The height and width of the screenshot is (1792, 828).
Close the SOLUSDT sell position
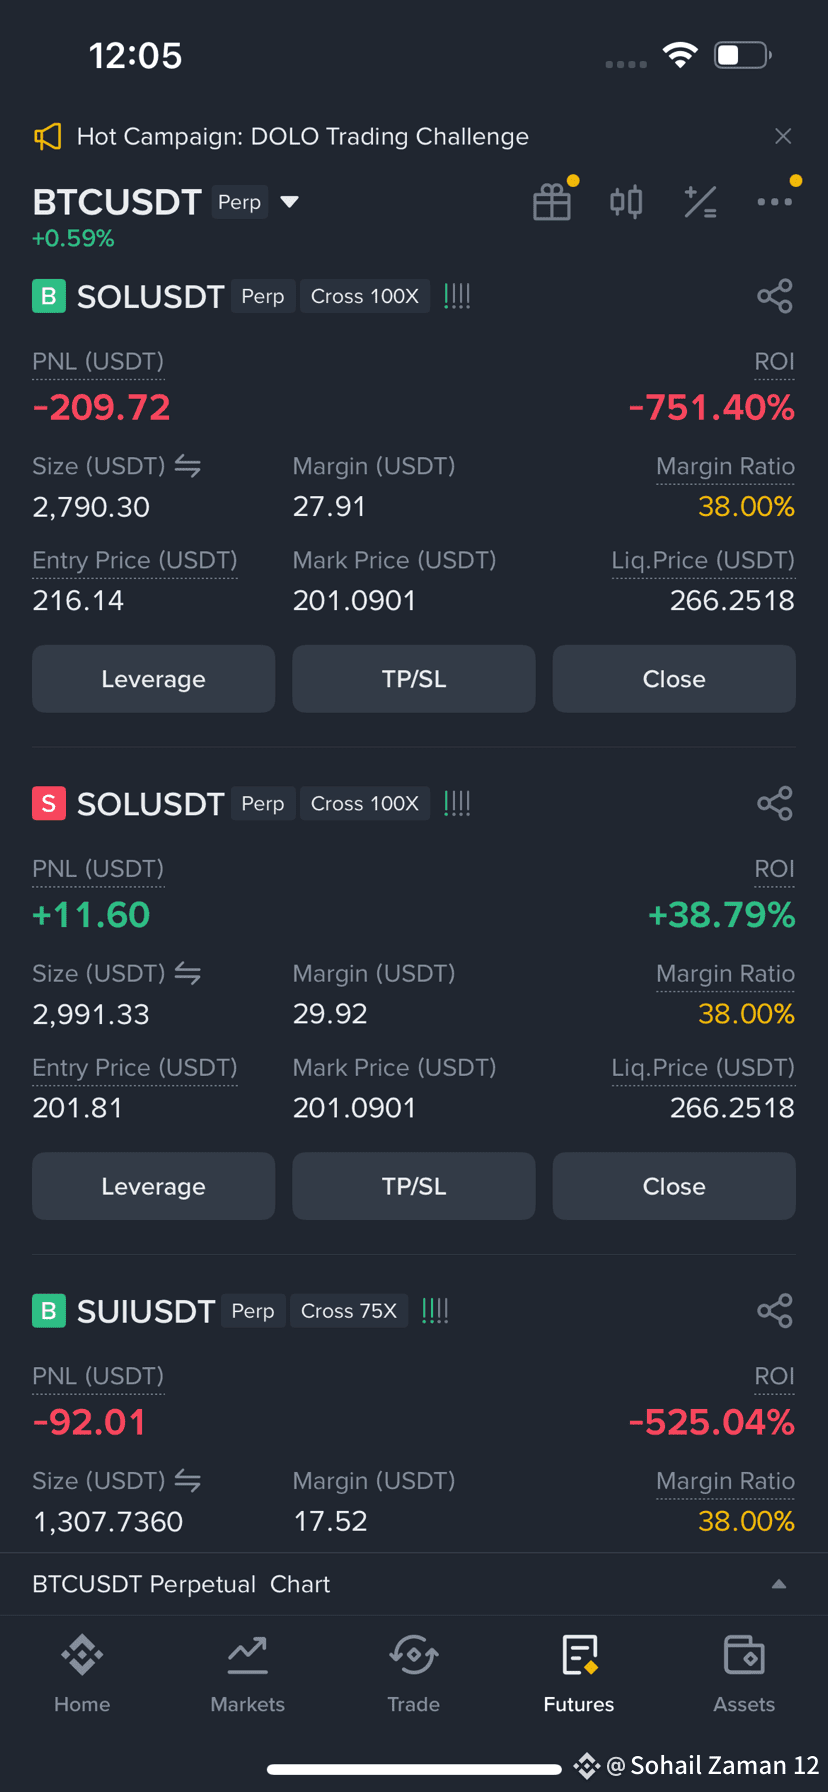click(x=674, y=1186)
